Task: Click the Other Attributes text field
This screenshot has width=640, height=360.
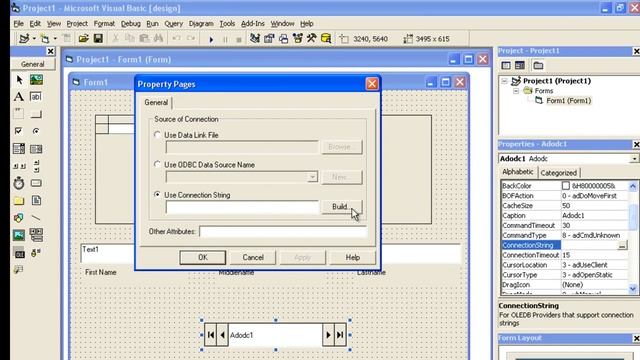Action: [283, 231]
